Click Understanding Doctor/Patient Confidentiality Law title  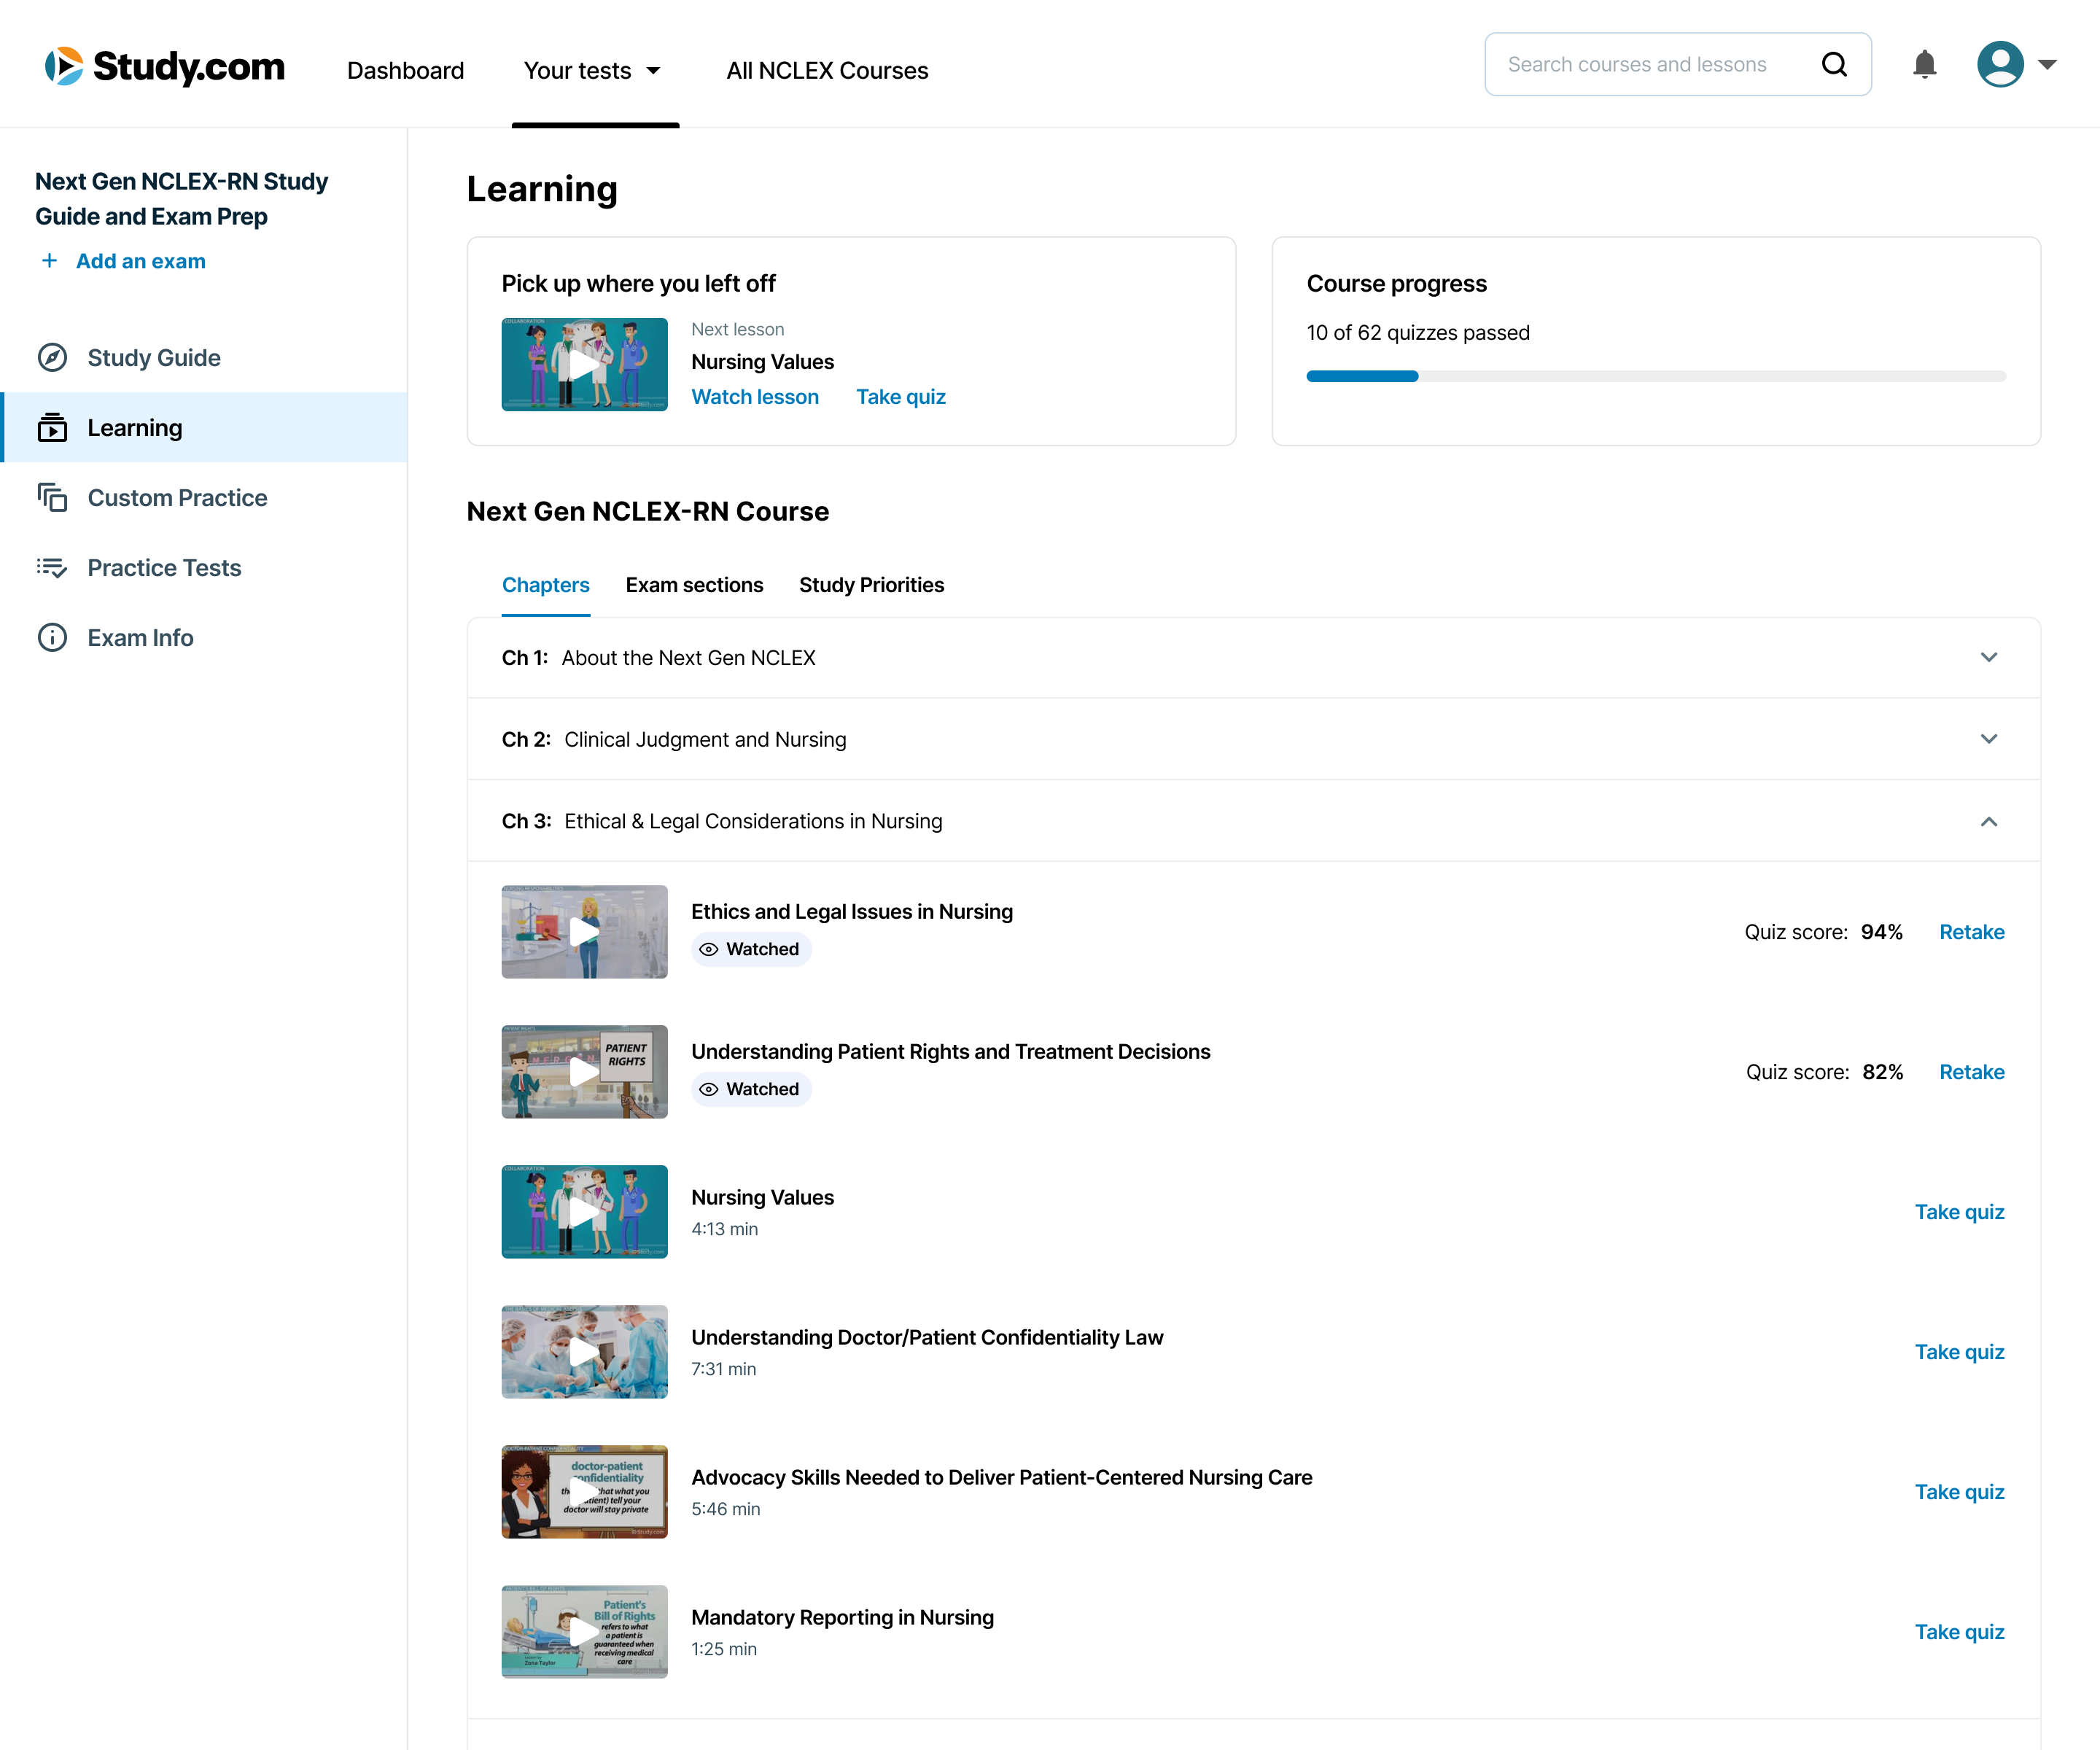927,1337
